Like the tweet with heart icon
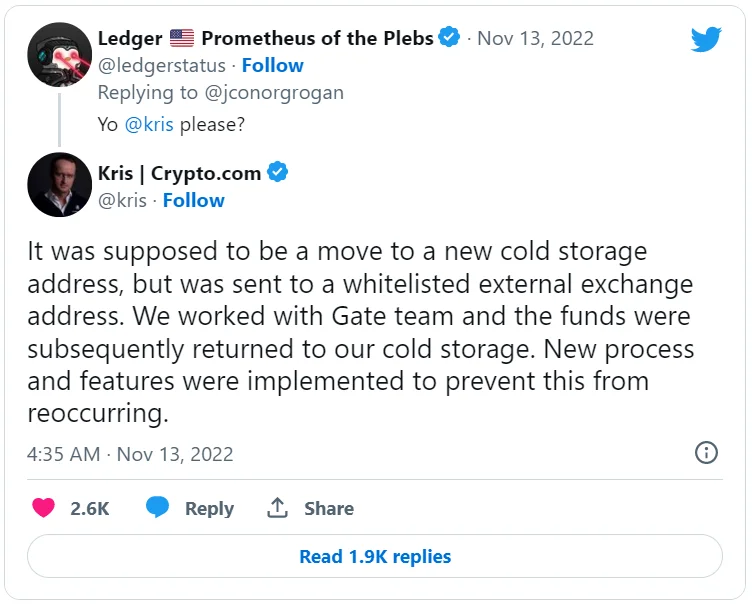752x608 pixels. click(43, 508)
